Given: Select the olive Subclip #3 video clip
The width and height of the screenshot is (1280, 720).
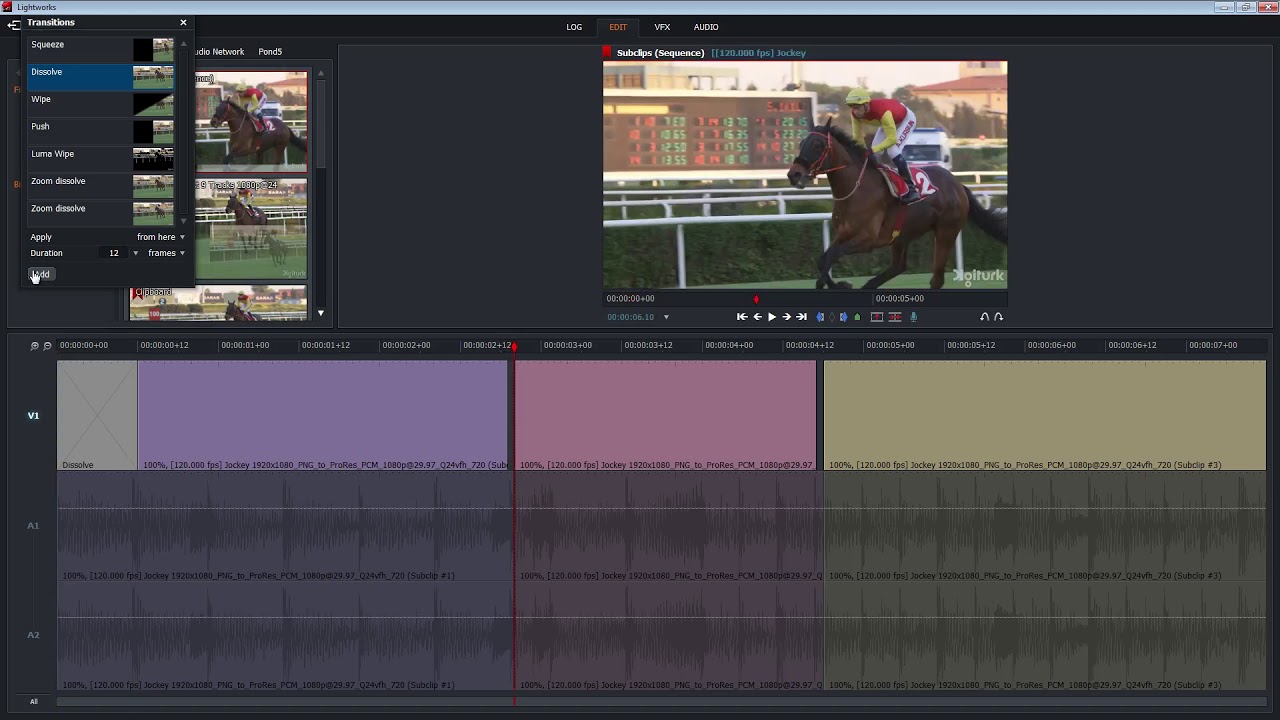Looking at the screenshot, I should (1045, 415).
